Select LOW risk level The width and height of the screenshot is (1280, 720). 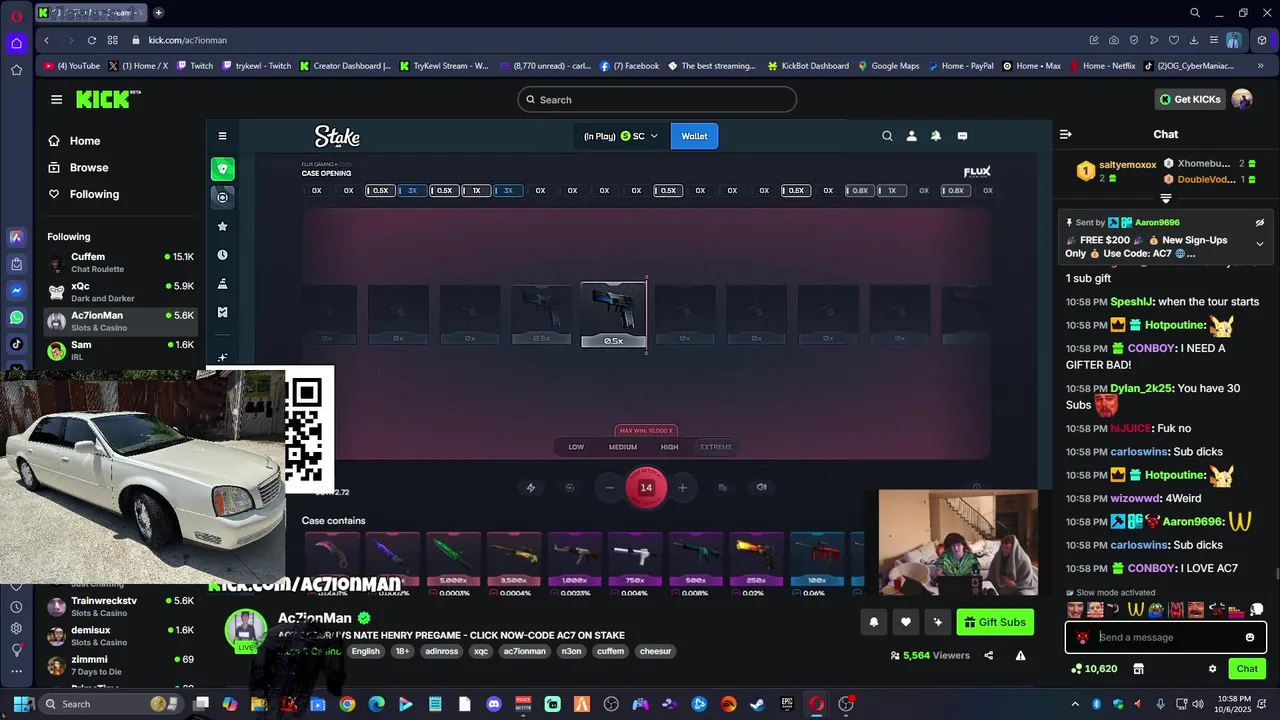coord(576,447)
